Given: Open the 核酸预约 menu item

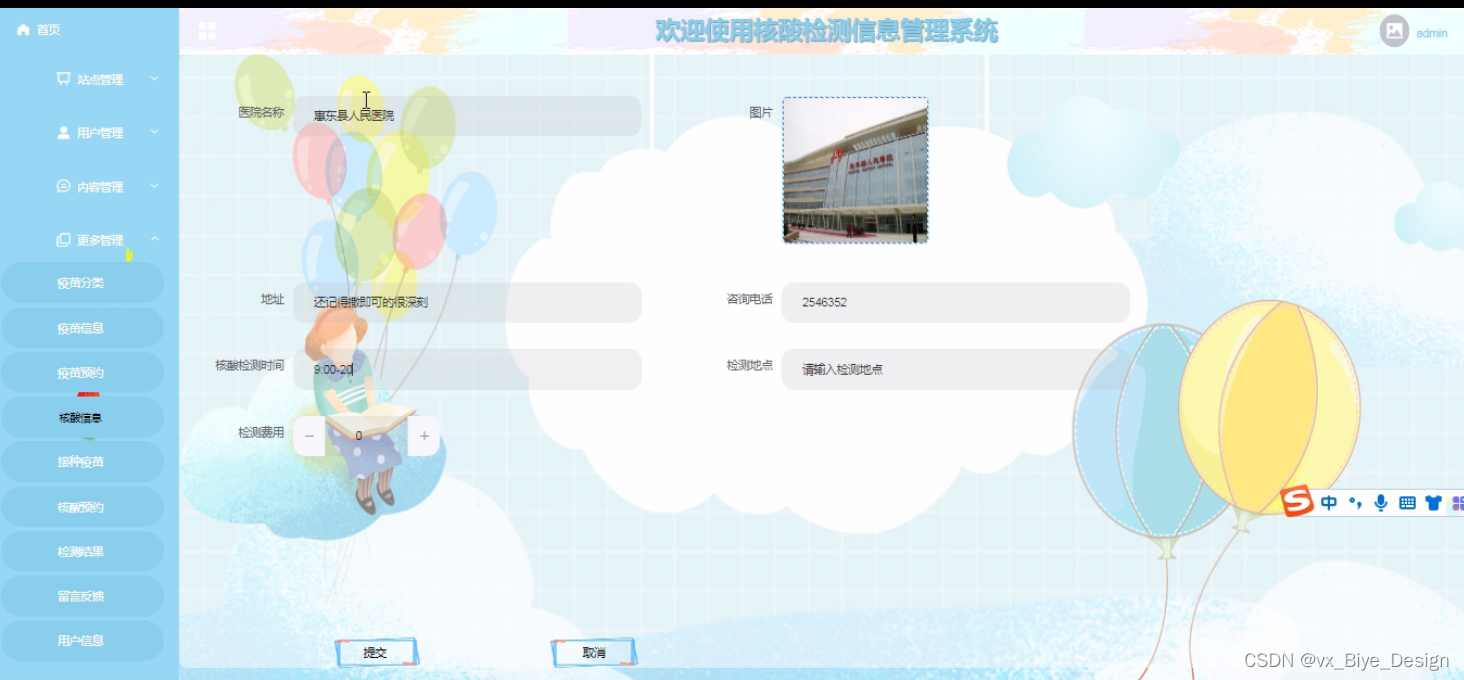Looking at the screenshot, I should [82, 507].
